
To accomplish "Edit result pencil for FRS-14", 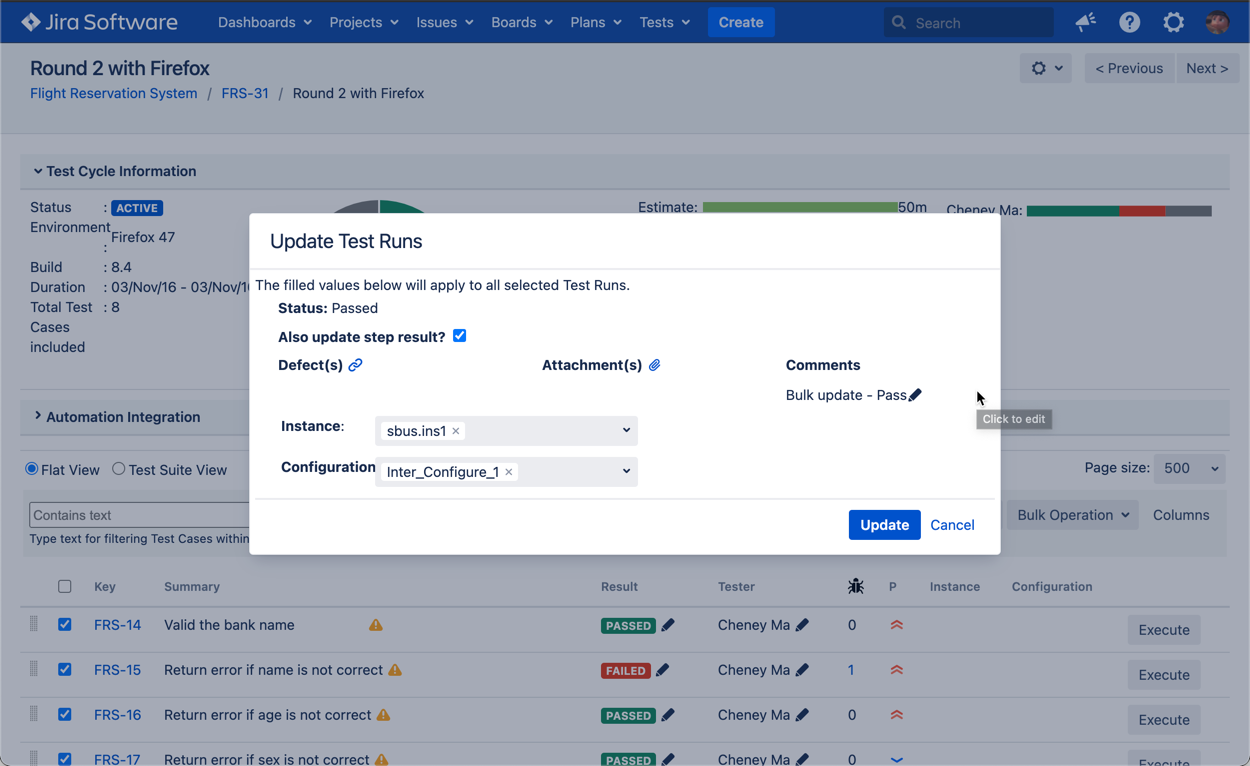I will coord(668,625).
